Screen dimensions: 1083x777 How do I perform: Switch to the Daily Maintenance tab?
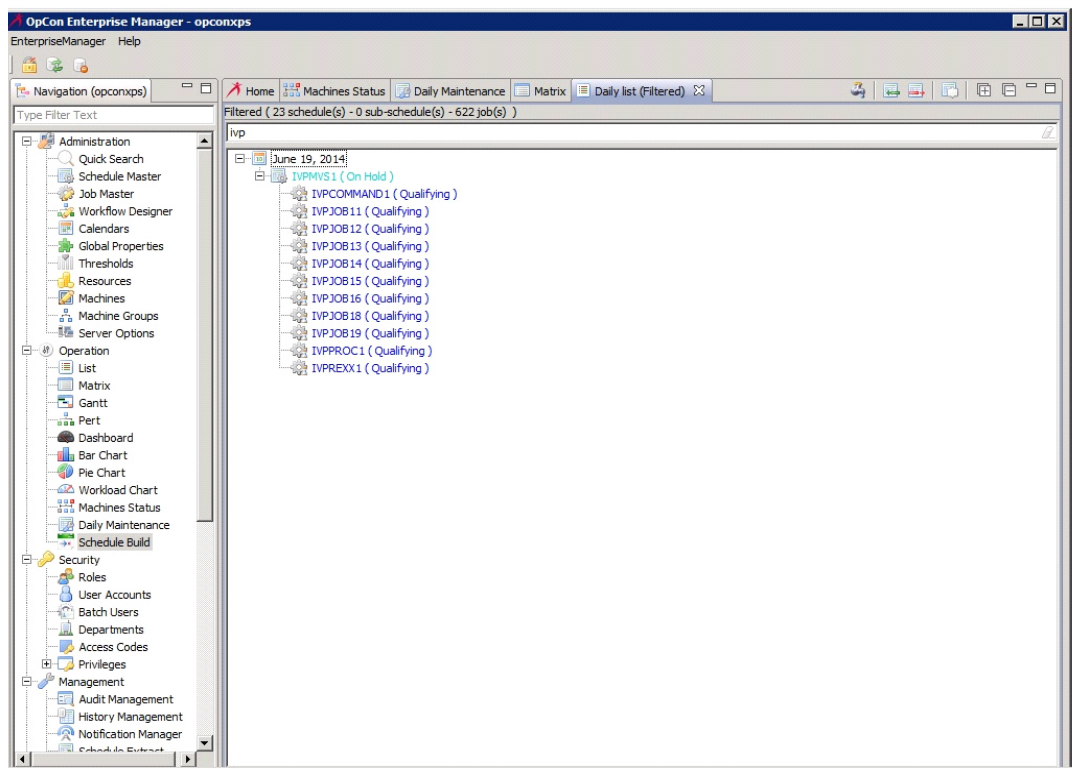coord(450,91)
